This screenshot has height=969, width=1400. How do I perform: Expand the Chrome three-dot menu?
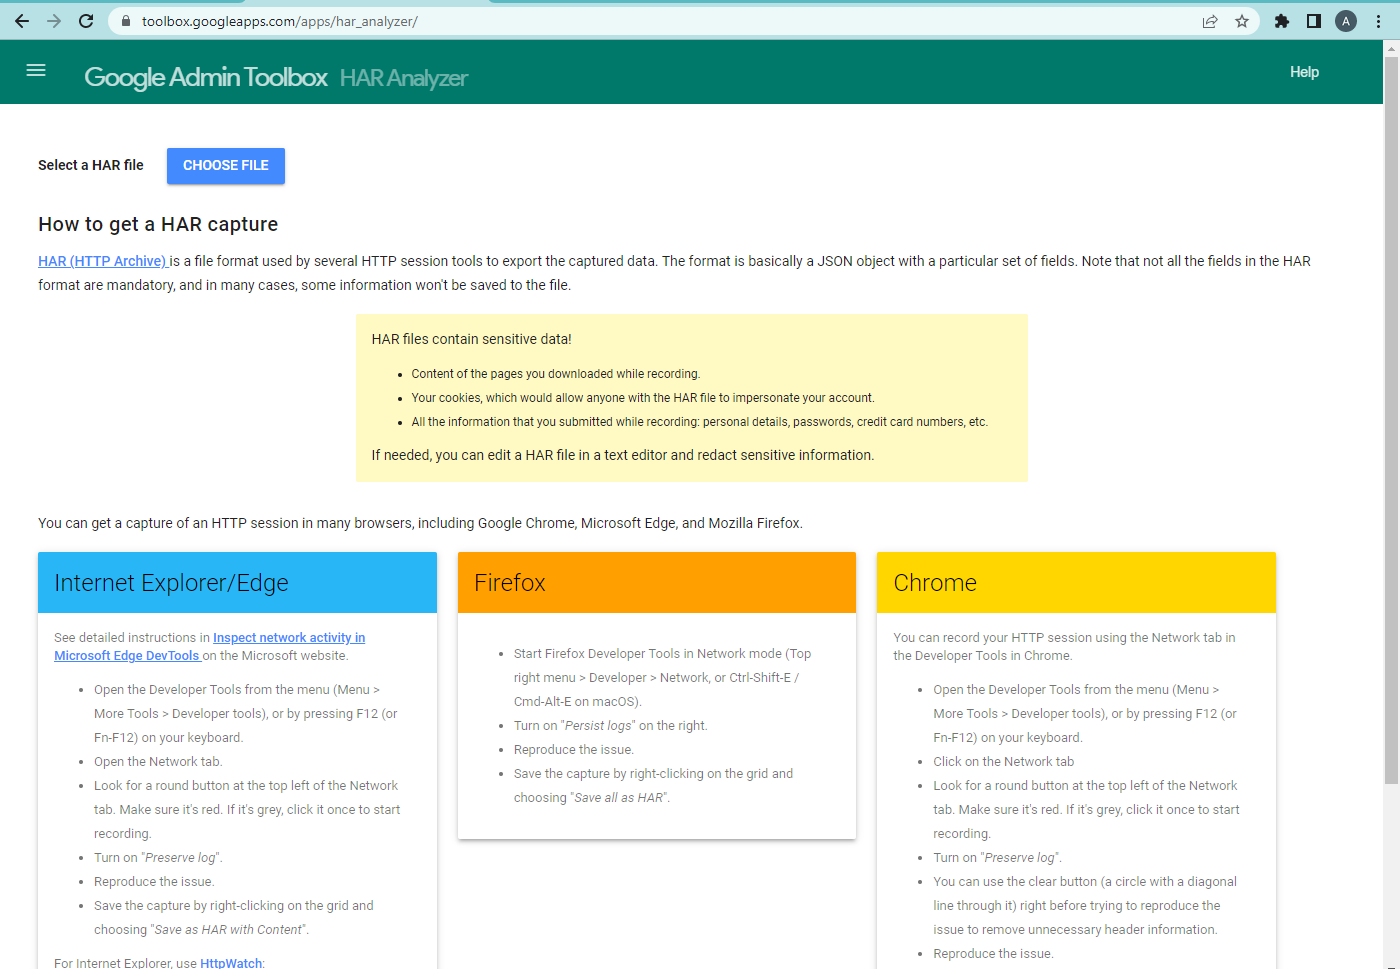(x=1378, y=21)
